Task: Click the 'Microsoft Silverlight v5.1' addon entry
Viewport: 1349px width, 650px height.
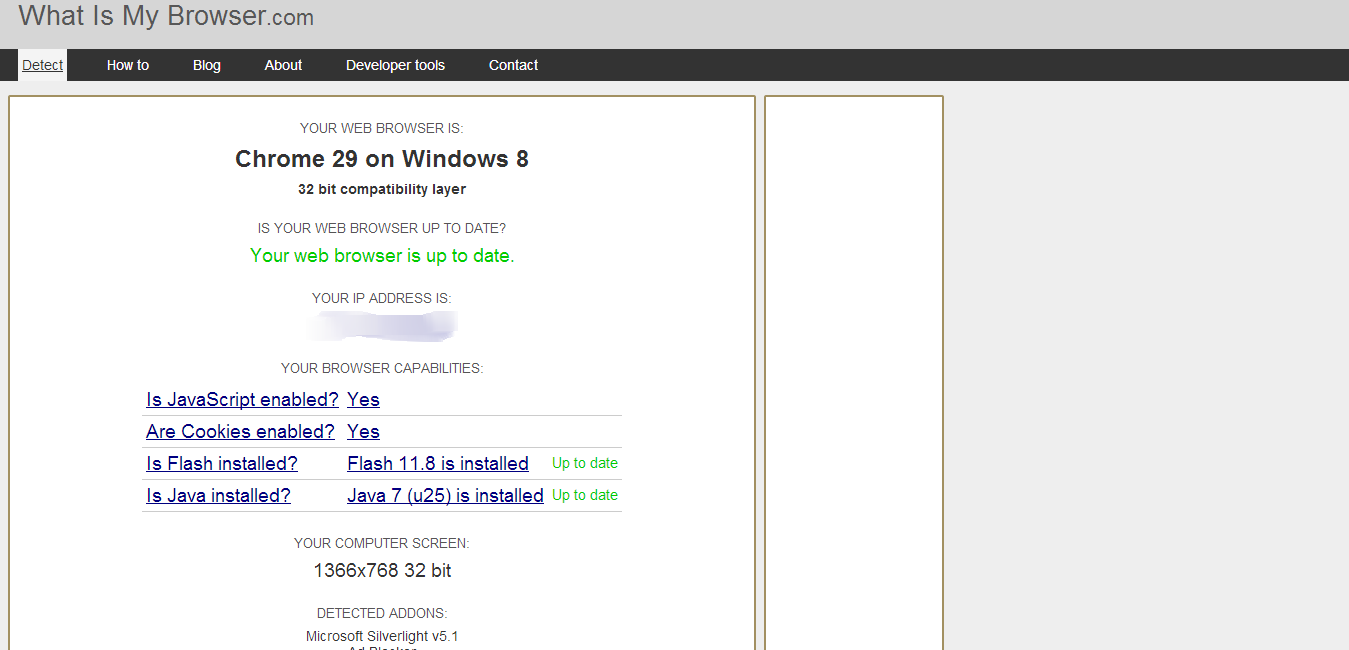Action: 382,636
